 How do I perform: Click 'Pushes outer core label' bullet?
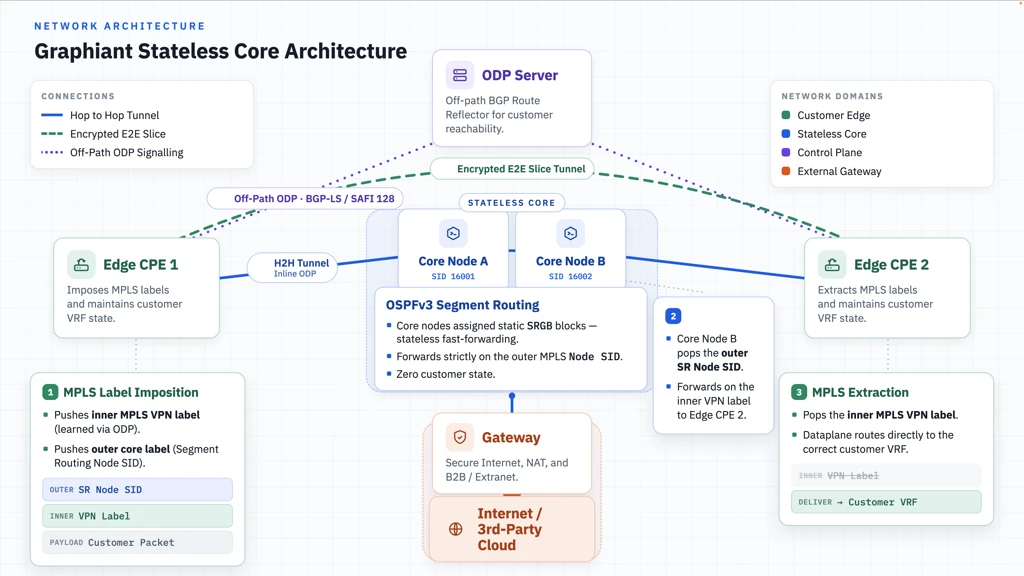click(136, 456)
